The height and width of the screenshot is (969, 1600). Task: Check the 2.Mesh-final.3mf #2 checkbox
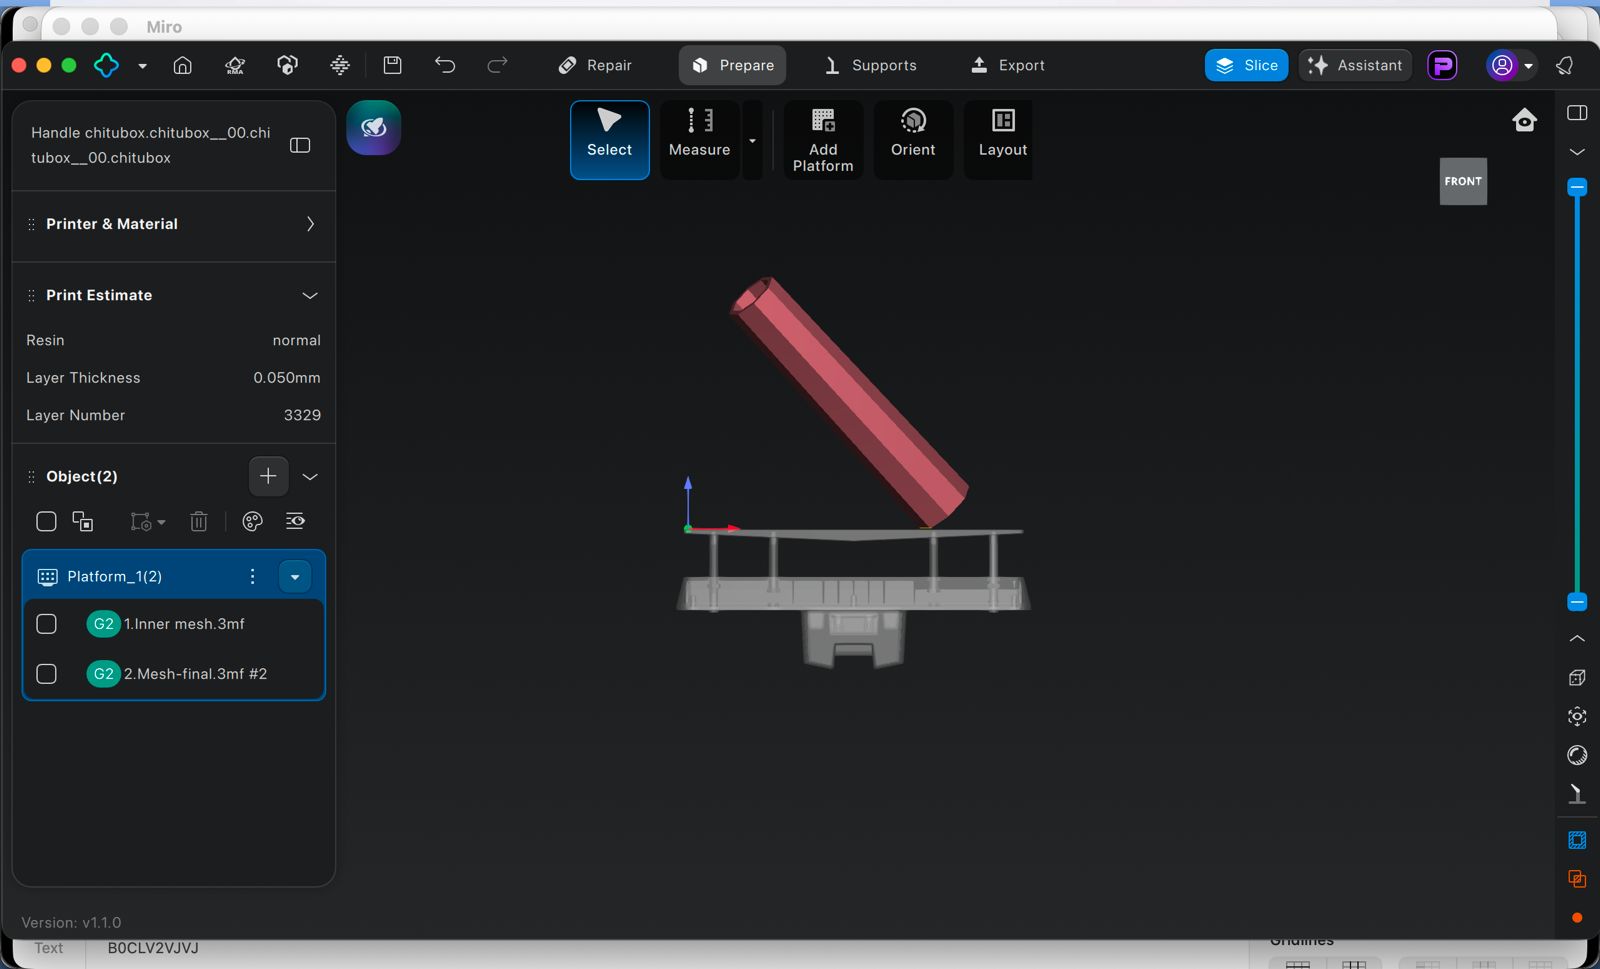(46, 674)
